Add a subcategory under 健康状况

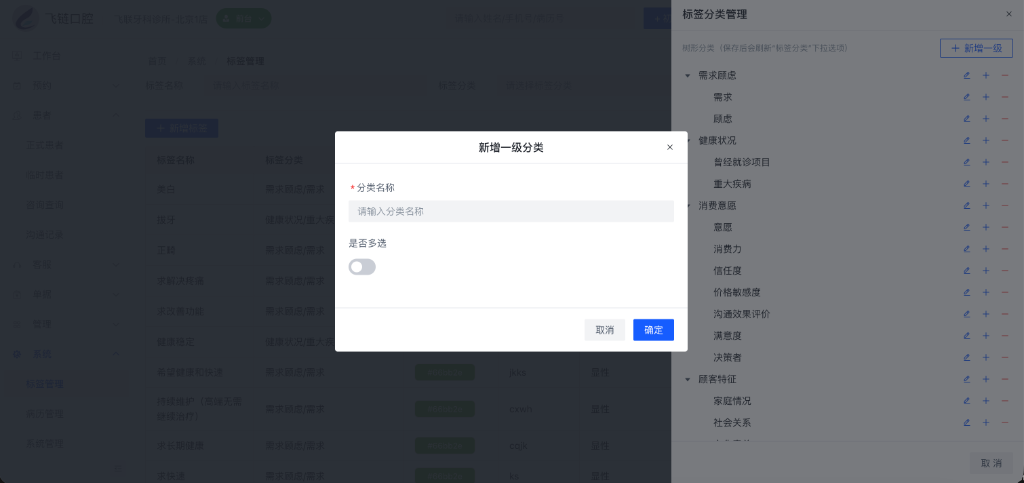986,140
